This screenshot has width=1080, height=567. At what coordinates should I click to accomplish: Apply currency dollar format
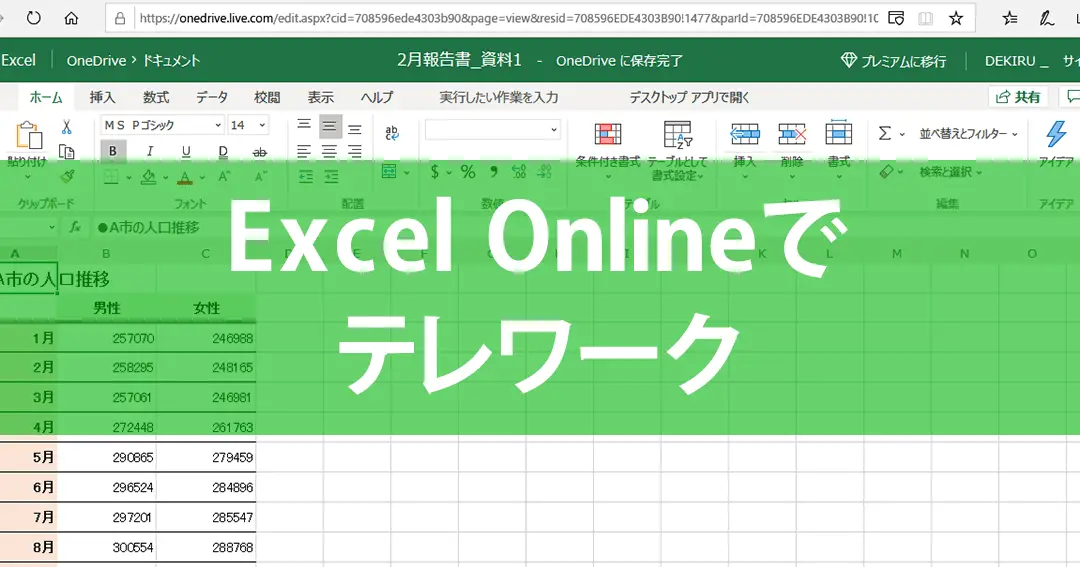434,172
